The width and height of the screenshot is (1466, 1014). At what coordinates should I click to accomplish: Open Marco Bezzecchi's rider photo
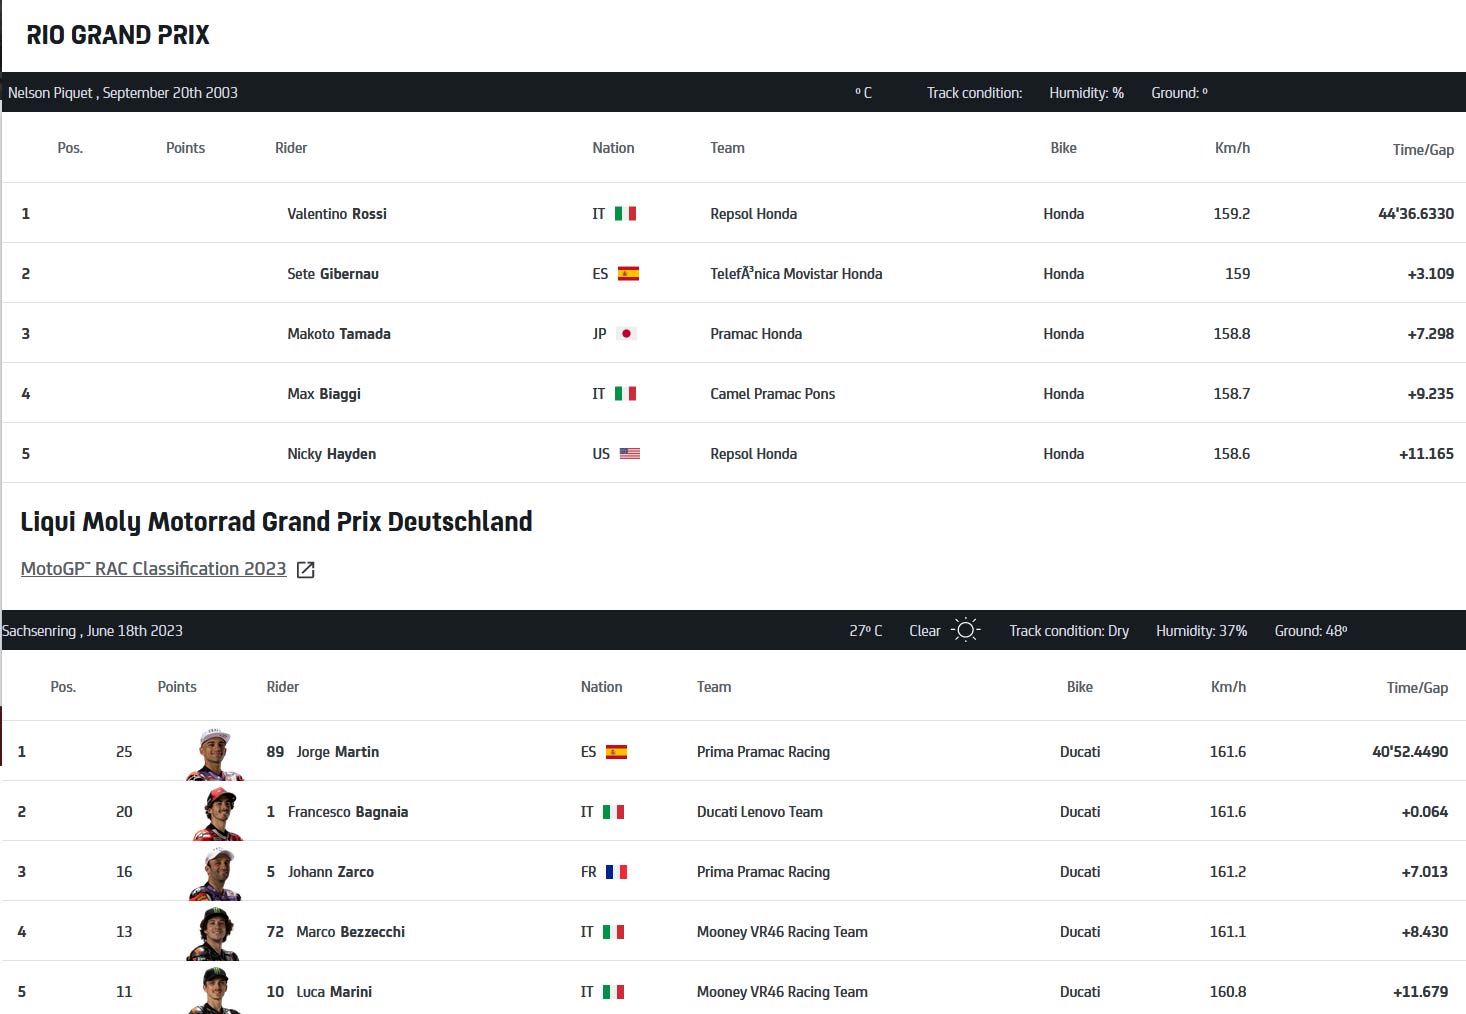[214, 934]
